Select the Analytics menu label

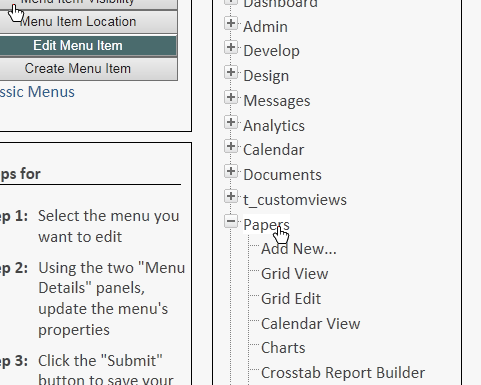pos(274,126)
